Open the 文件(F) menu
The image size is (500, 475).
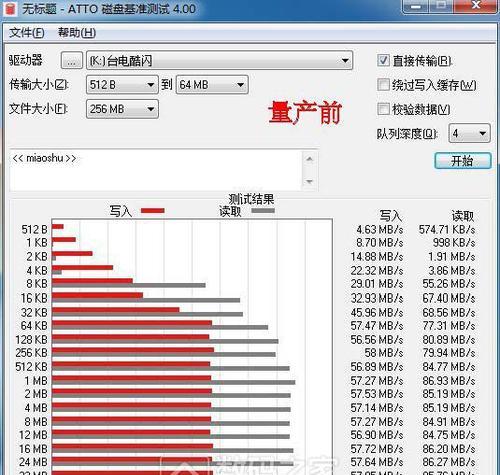[x=26, y=33]
